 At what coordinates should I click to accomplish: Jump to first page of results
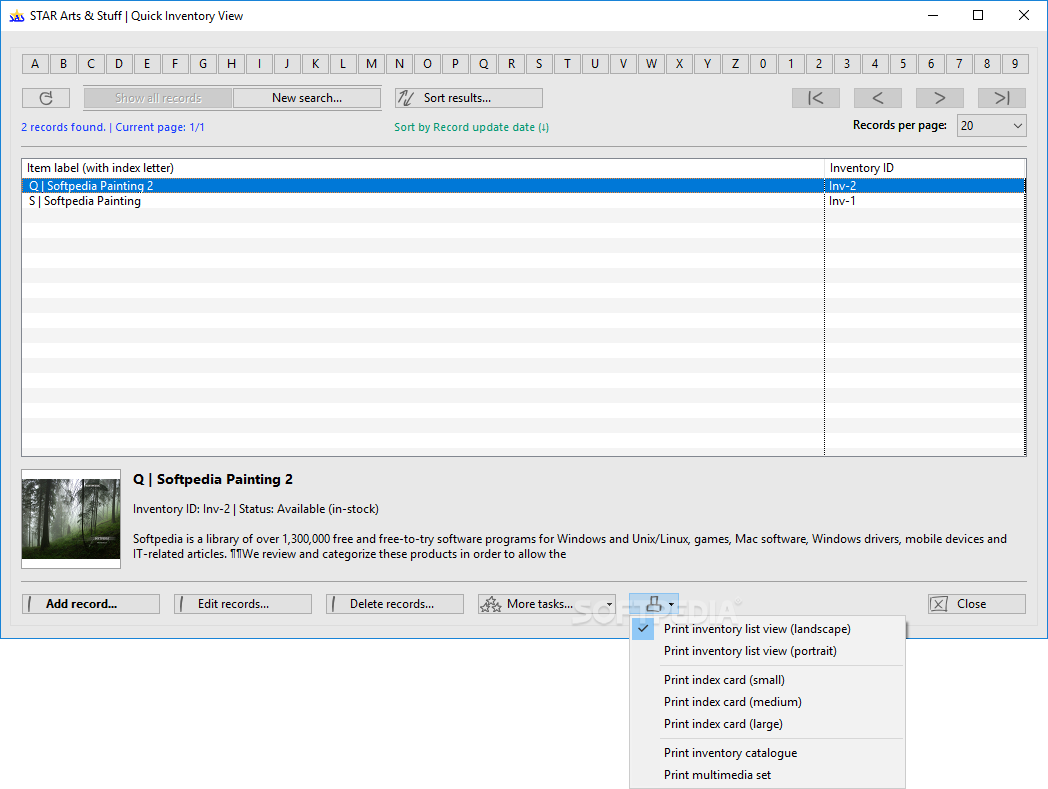[816, 98]
